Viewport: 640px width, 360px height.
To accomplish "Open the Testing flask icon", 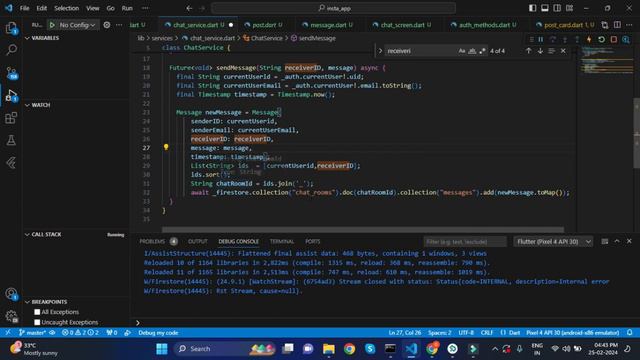I will coord(11,140).
